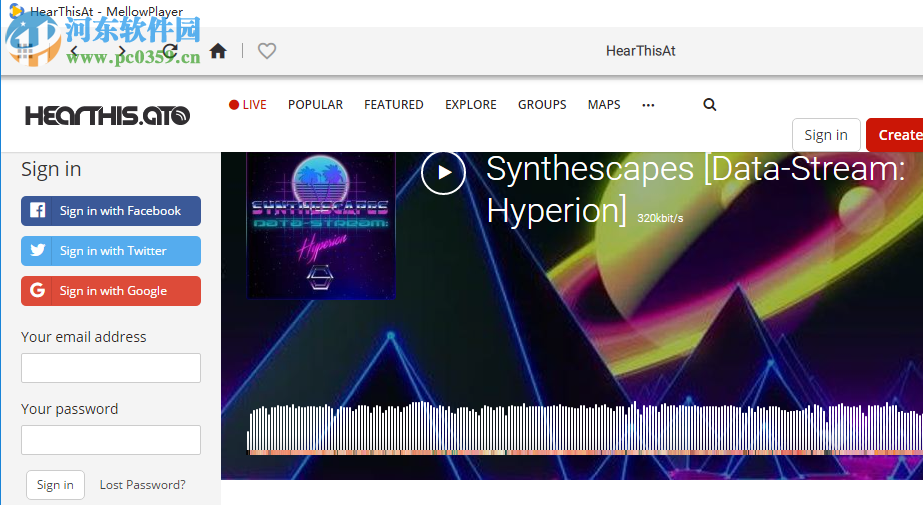Open the LIVE section
Viewport: 923px width, 505px height.
(x=247, y=105)
